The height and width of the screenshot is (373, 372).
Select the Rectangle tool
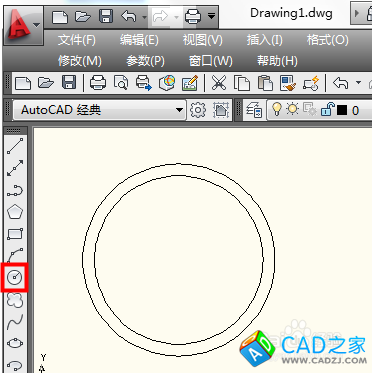coord(15,234)
